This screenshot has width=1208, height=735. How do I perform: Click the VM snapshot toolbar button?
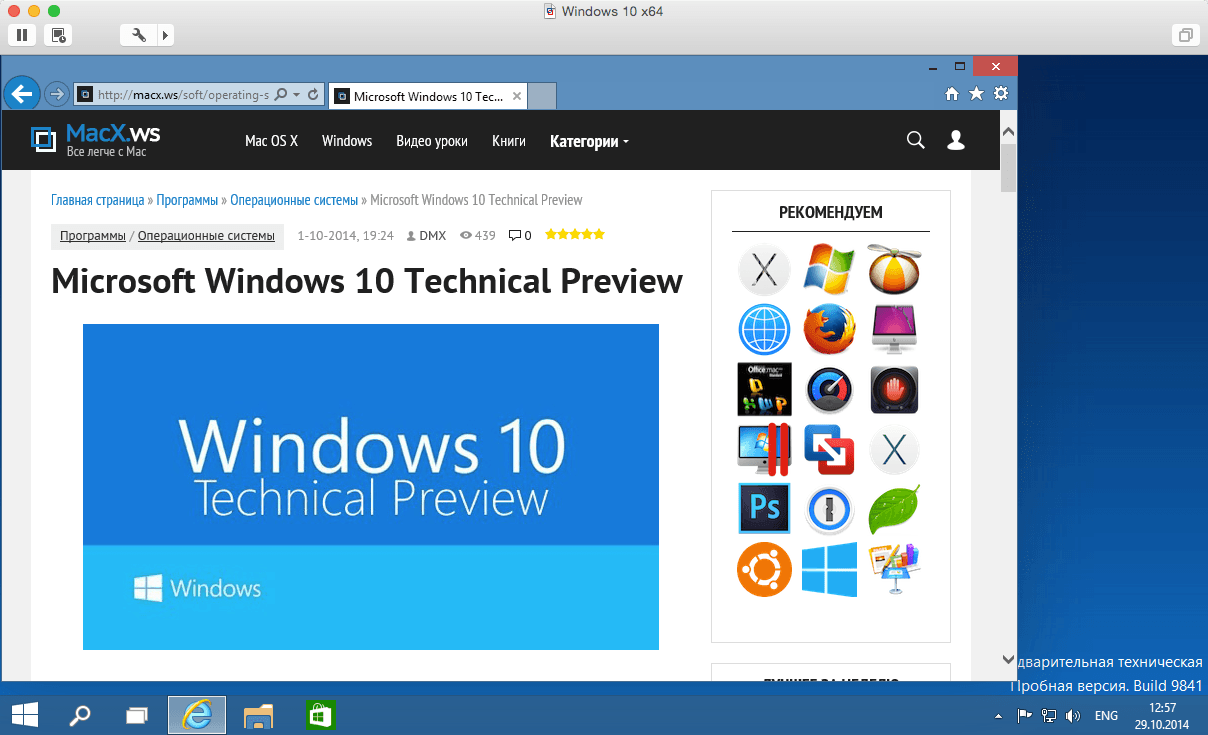[59, 35]
